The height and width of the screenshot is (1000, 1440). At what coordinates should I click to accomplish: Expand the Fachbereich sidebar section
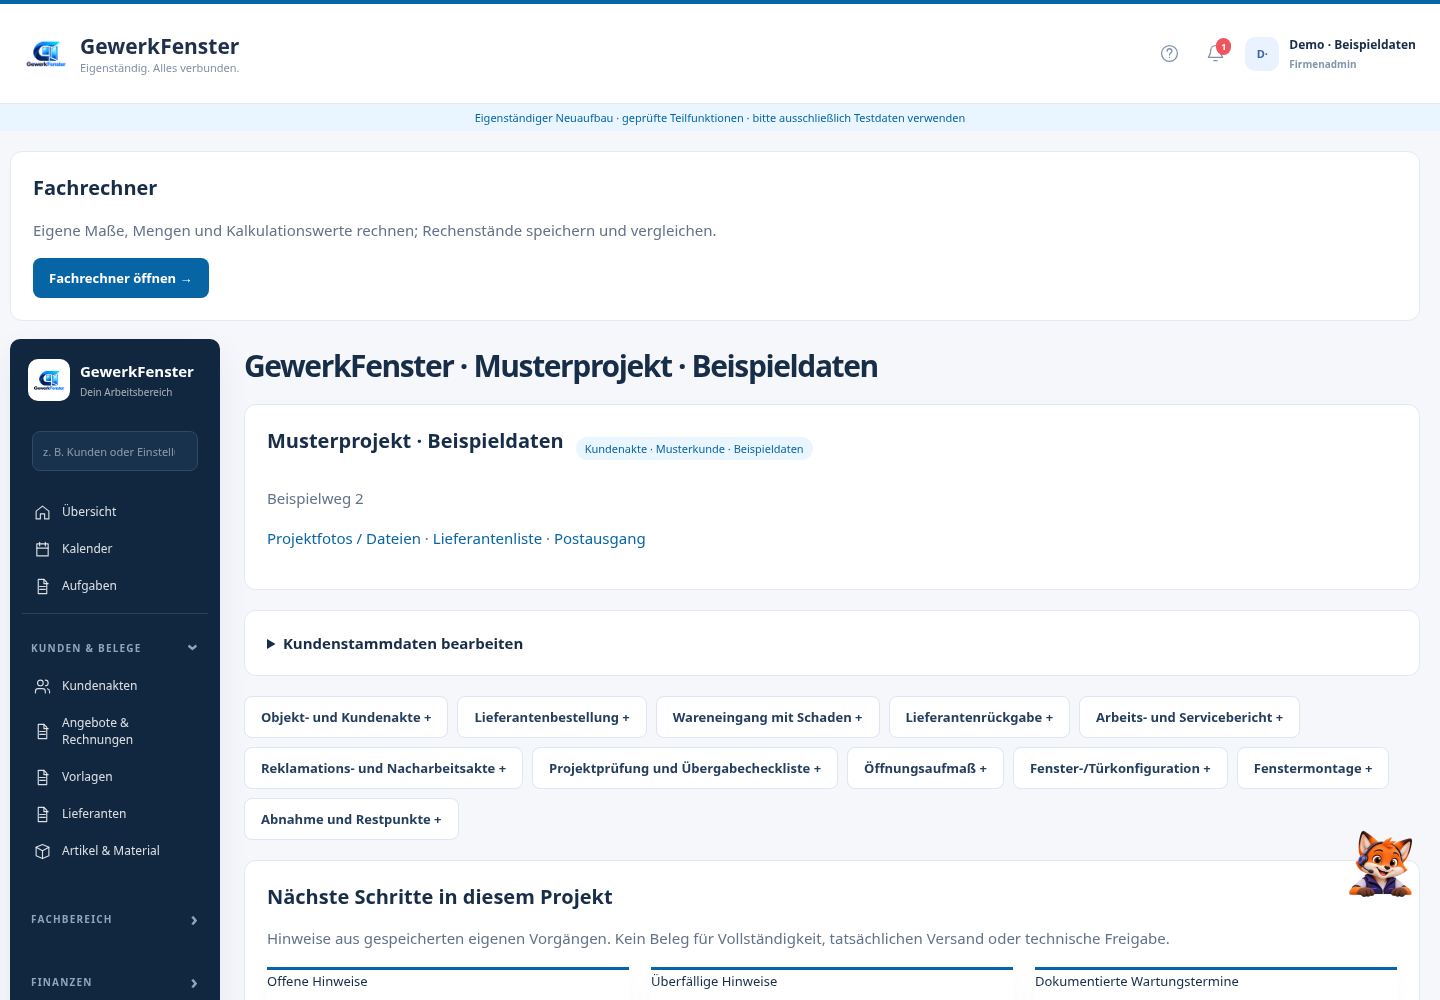tap(115, 919)
